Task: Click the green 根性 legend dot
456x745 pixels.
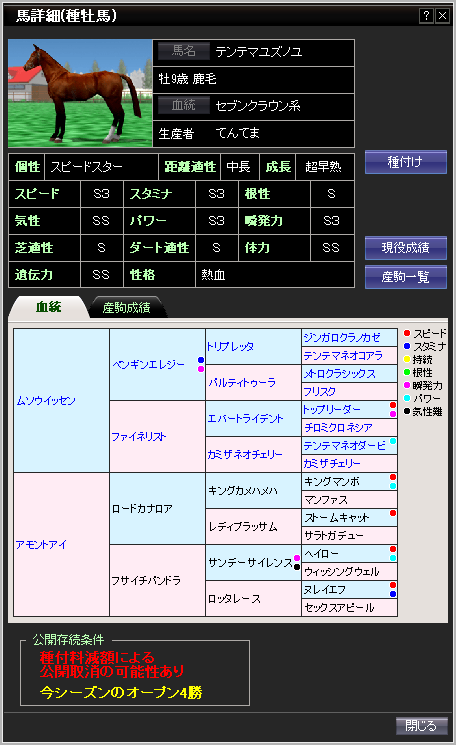Action: [x=407, y=372]
